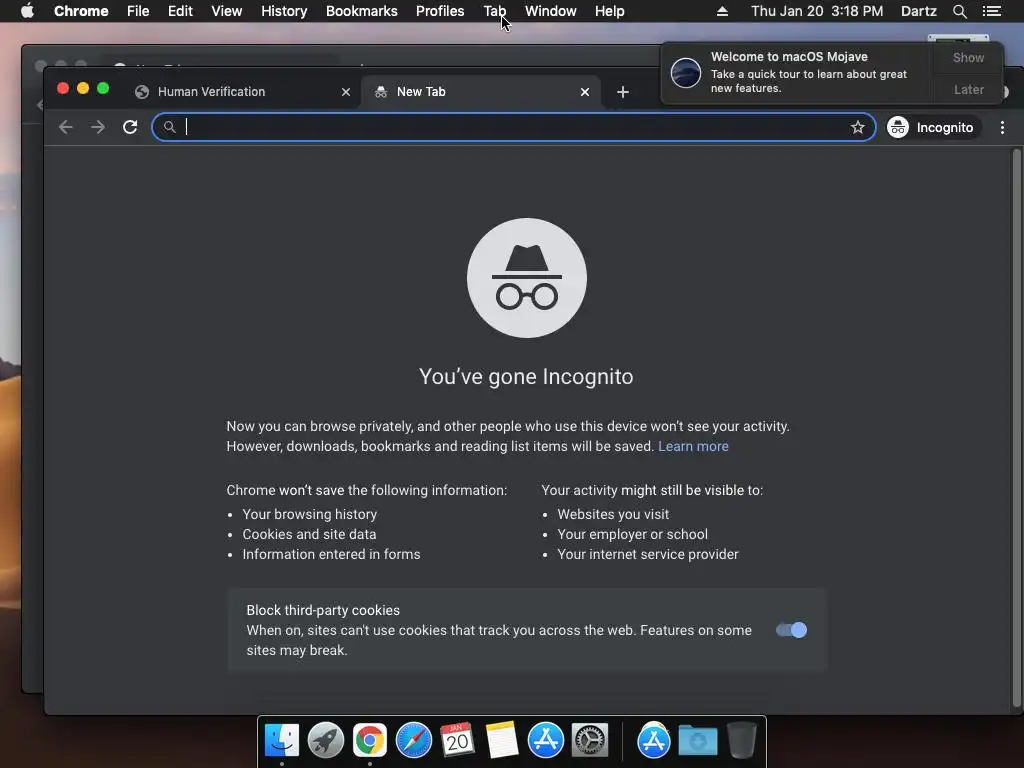Click the page vertical scrollbar
Screen dimensions: 1024x768
(x=1016, y=428)
